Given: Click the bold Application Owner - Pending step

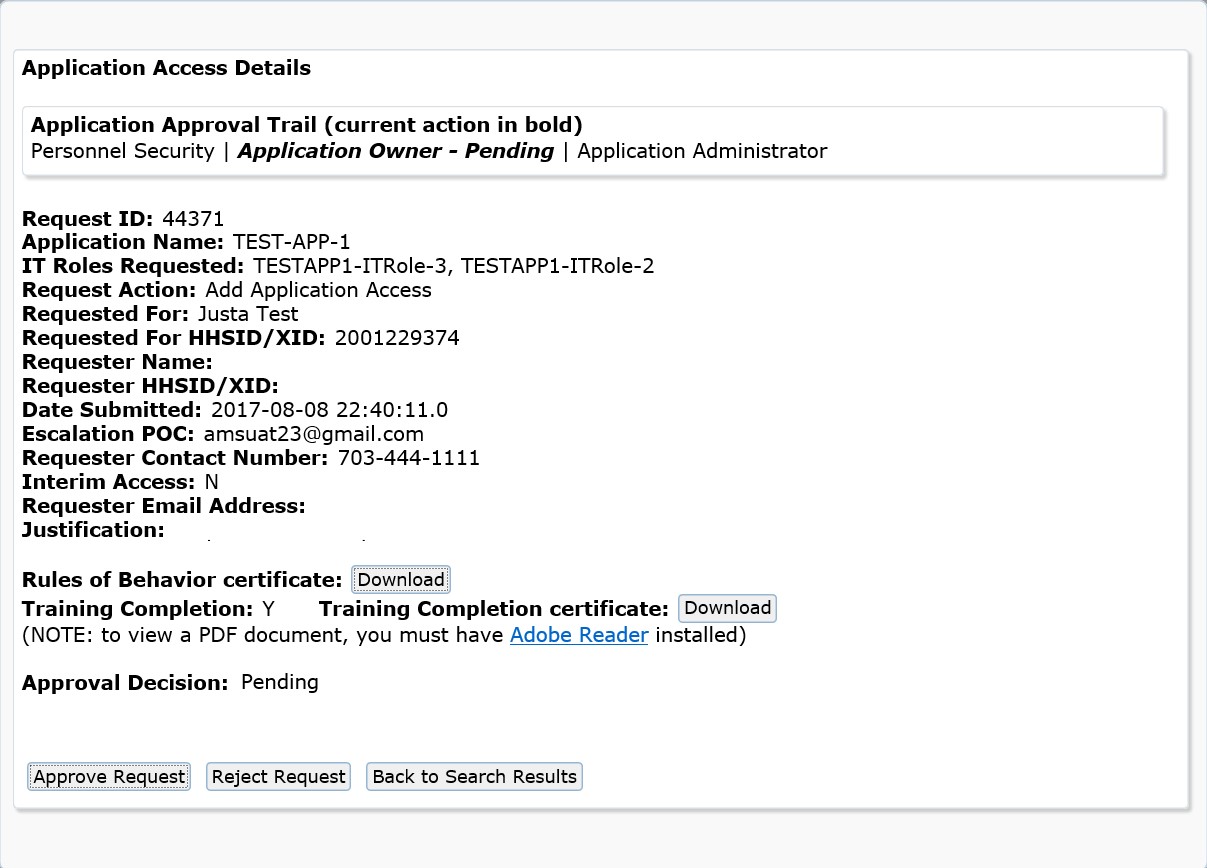Looking at the screenshot, I should point(395,152).
